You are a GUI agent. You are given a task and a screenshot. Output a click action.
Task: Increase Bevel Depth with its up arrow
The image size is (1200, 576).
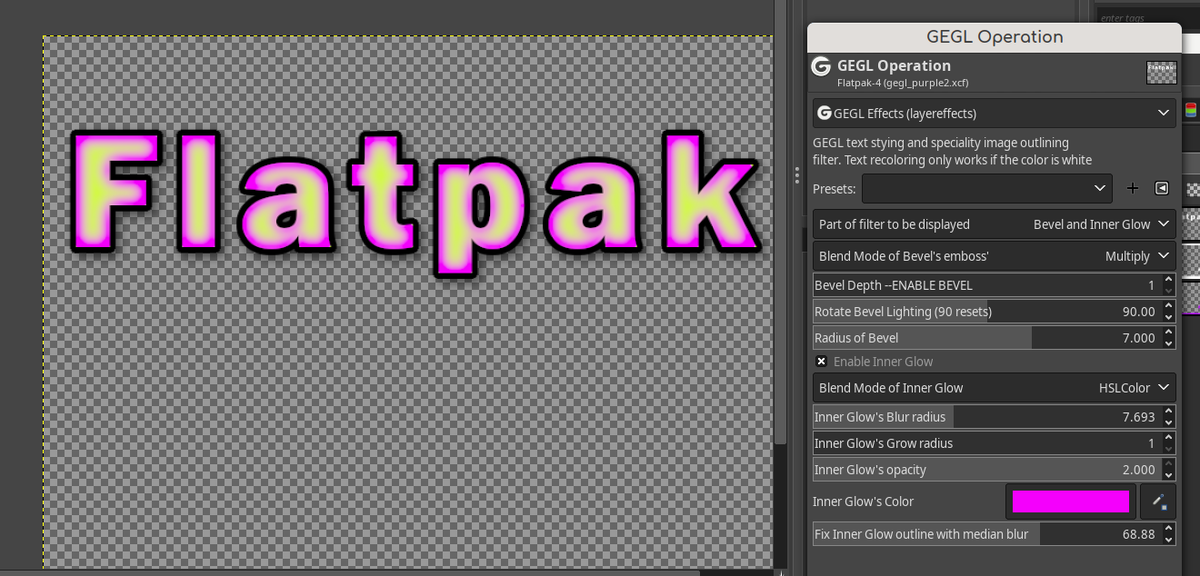point(1168,280)
